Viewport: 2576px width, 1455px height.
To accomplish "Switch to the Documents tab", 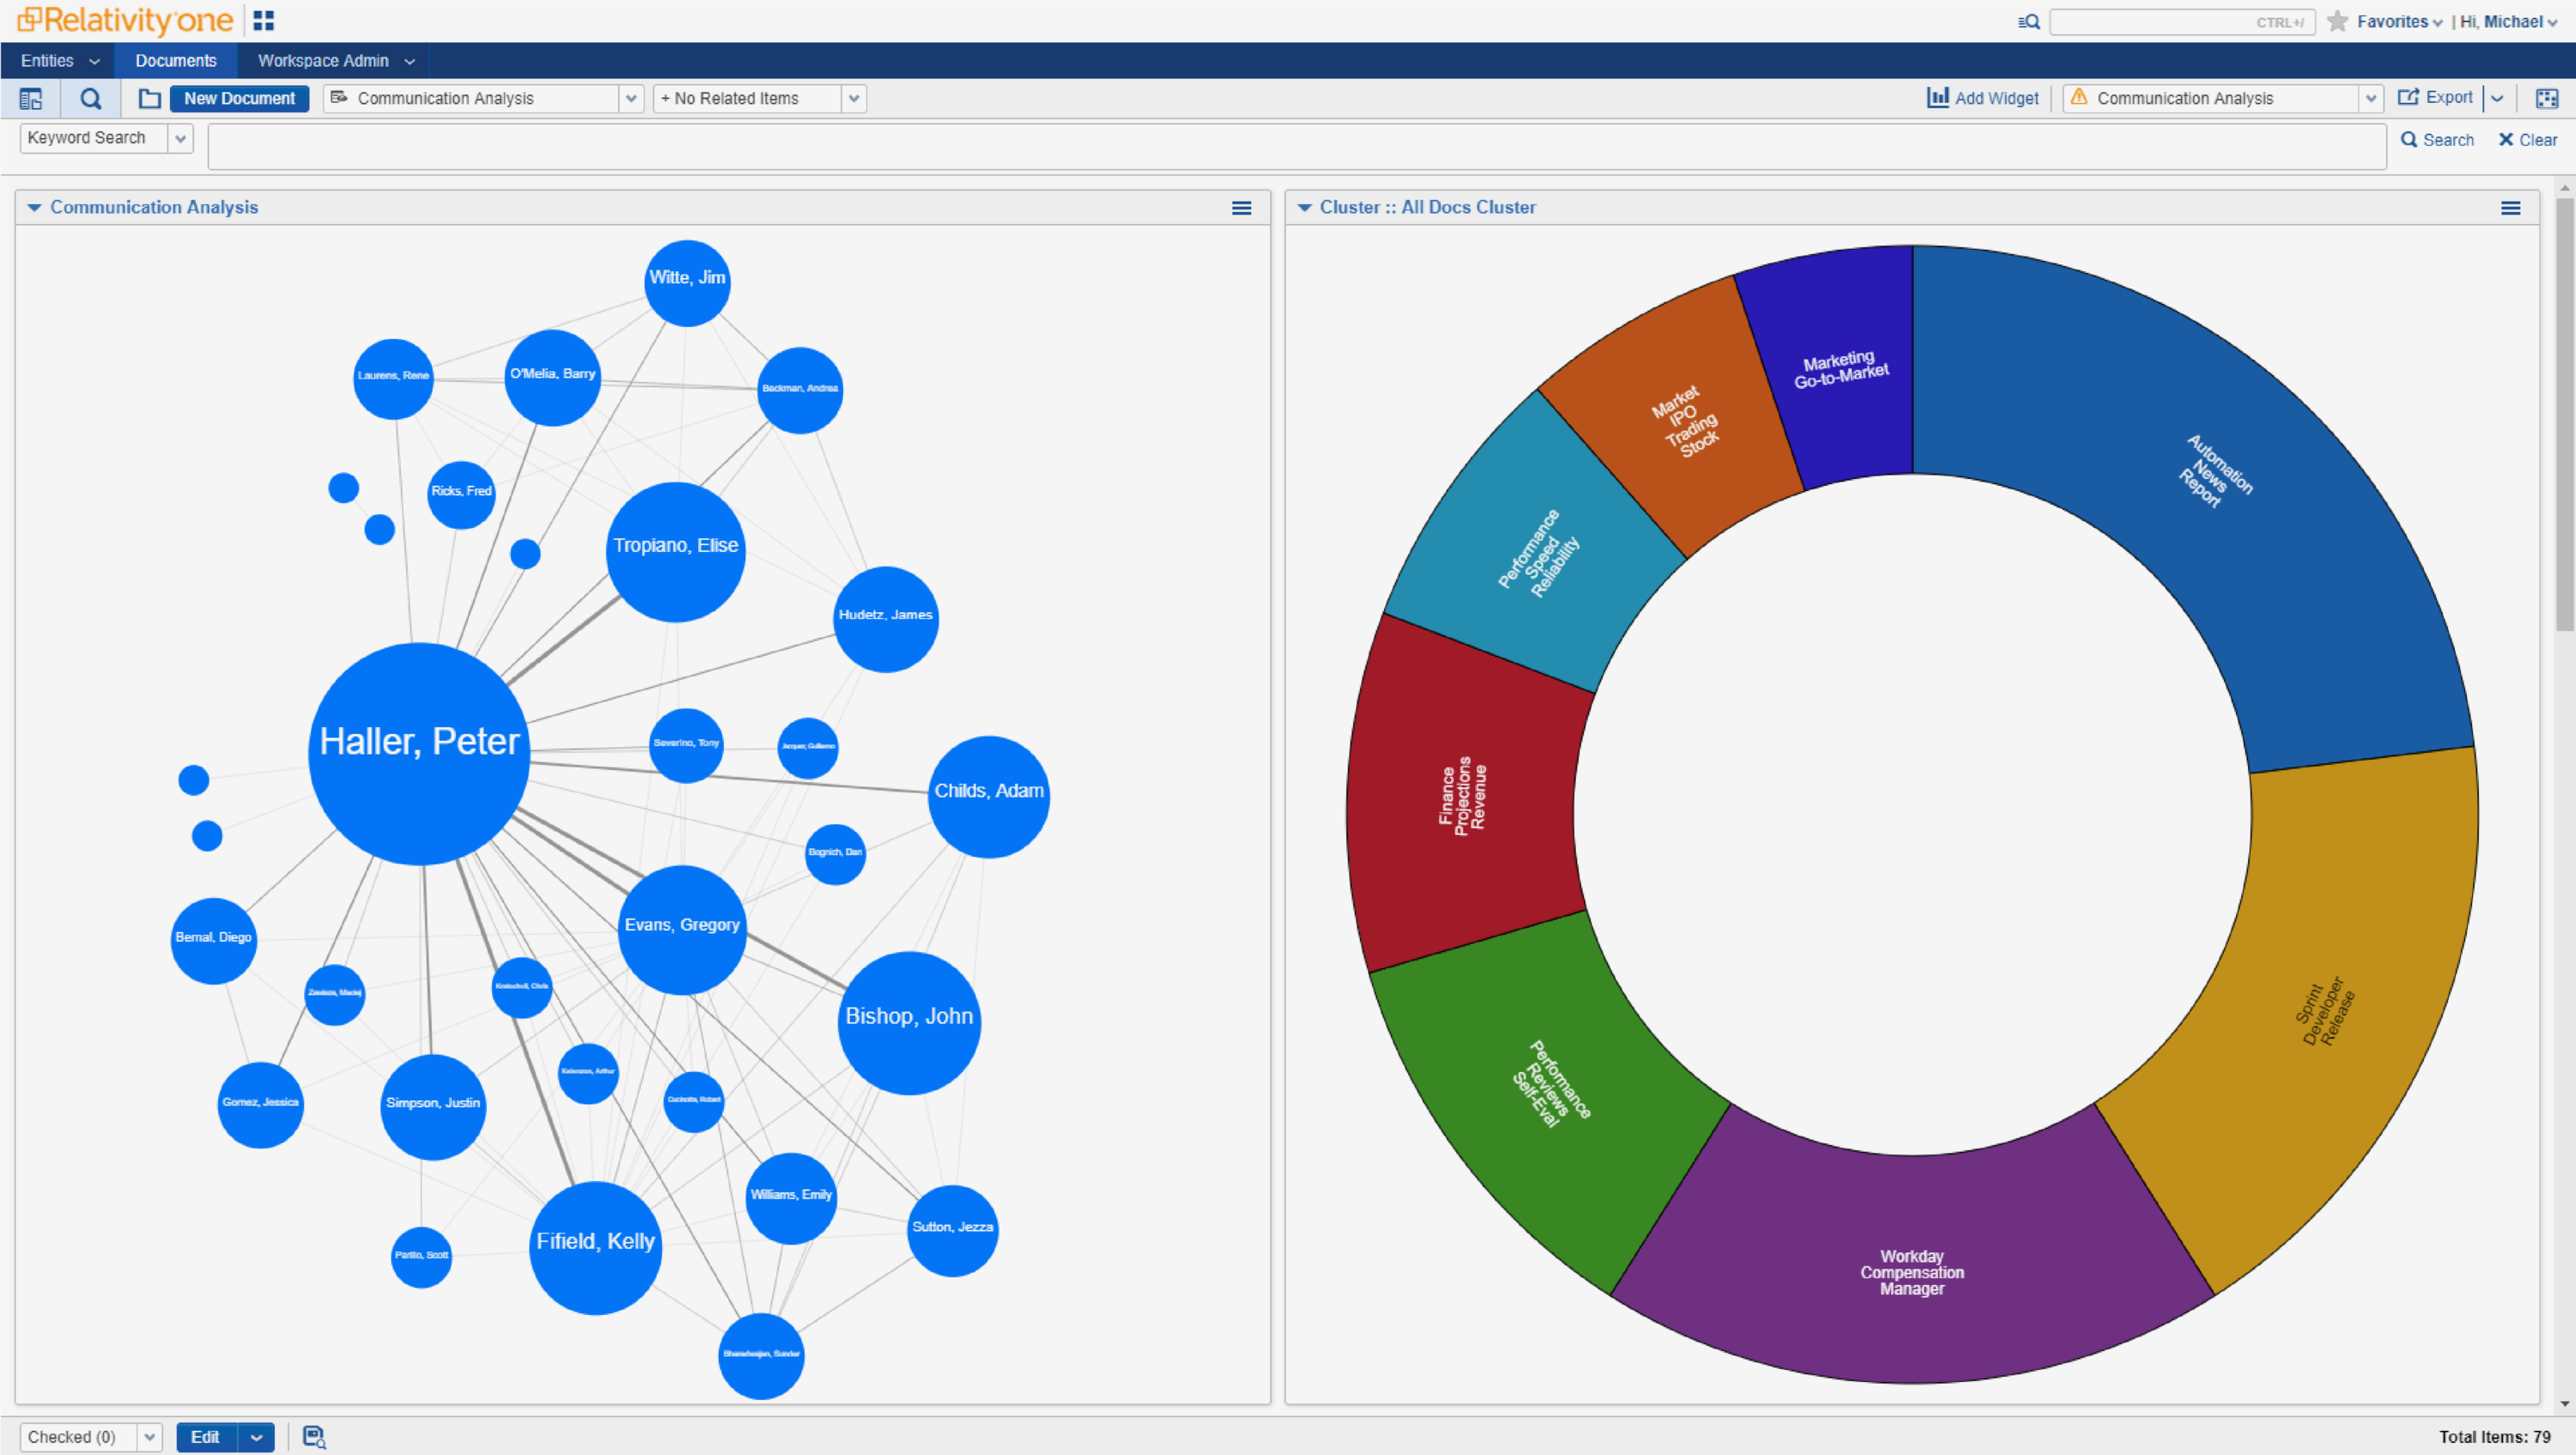I will click(x=176, y=61).
